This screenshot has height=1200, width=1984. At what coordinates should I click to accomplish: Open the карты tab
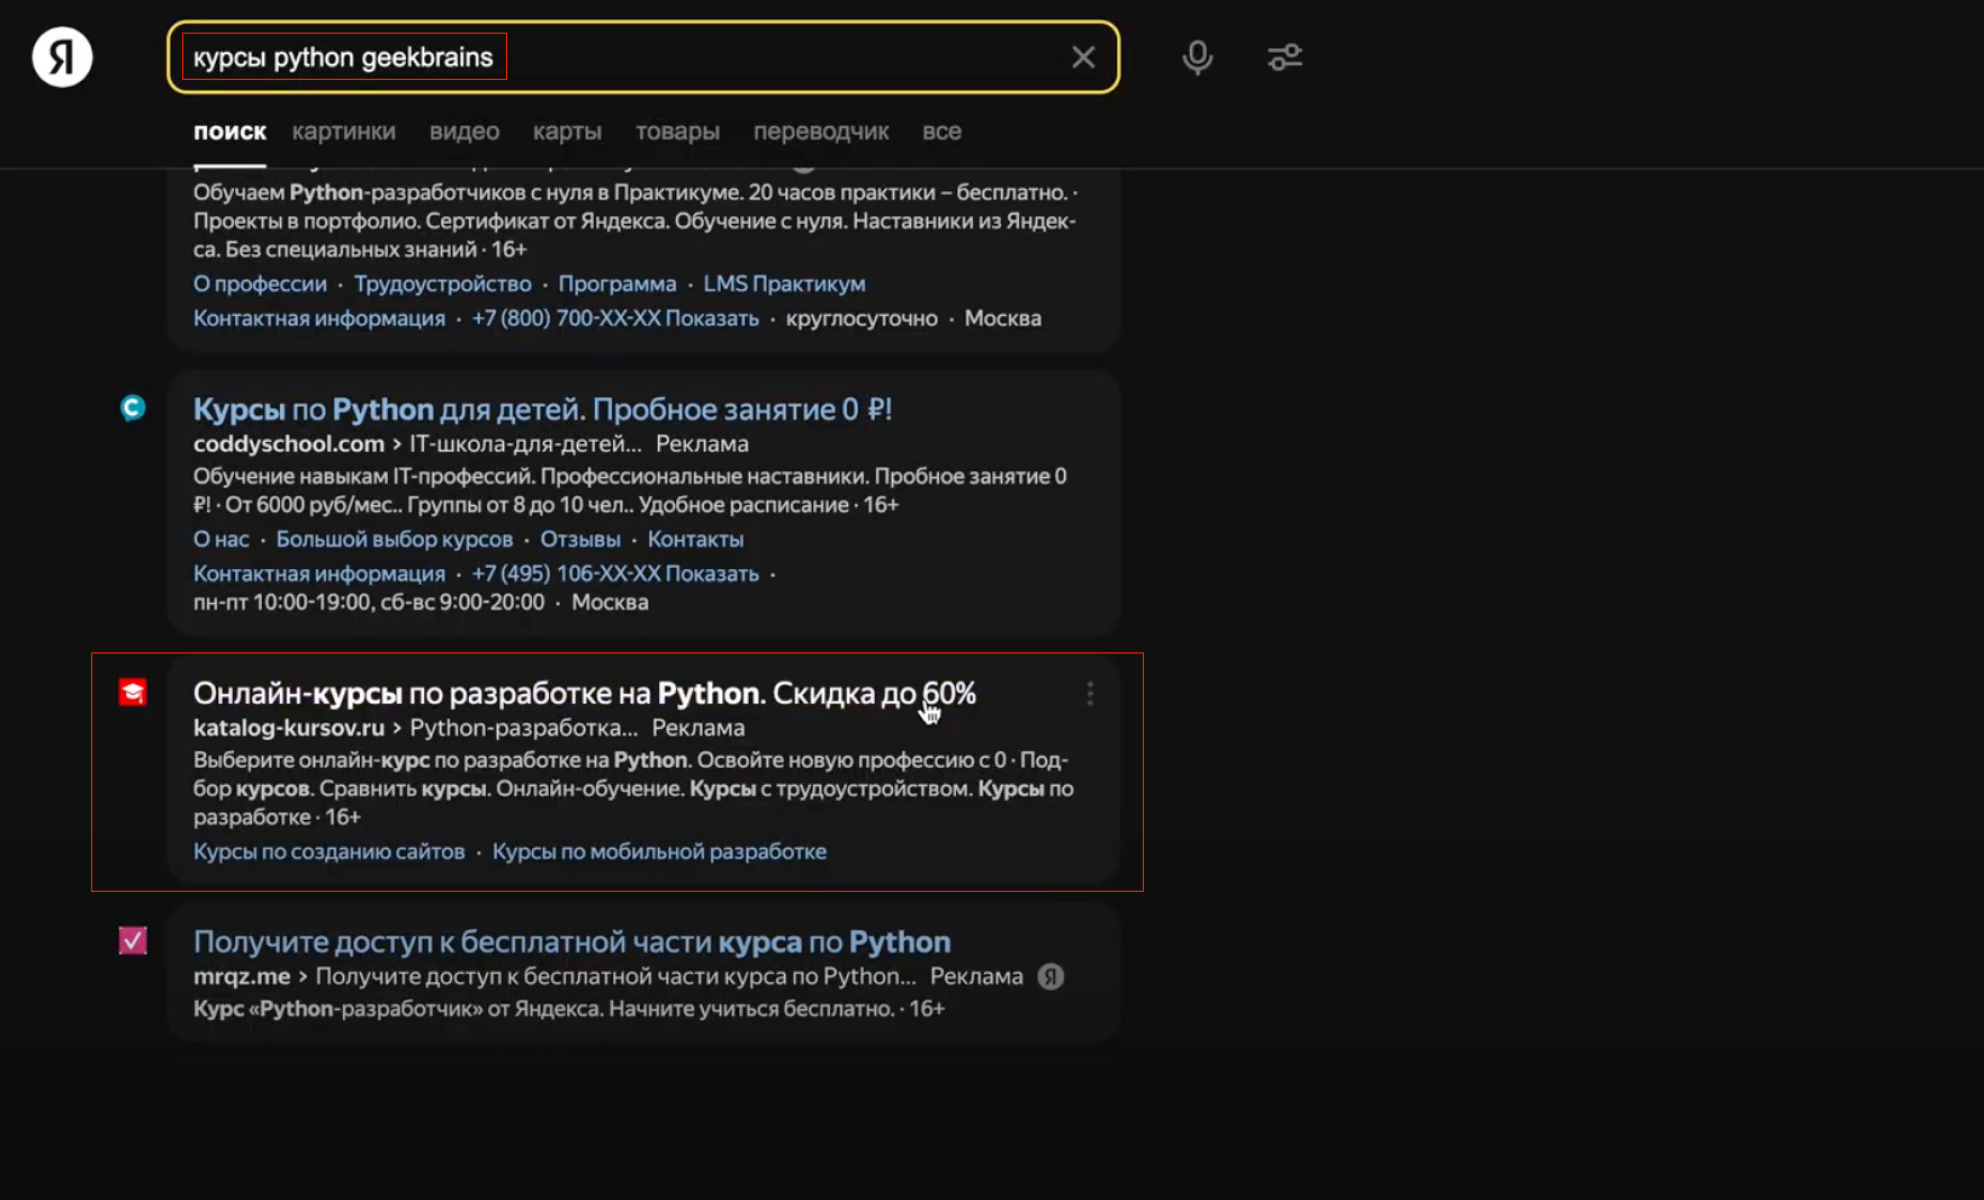[x=567, y=131]
